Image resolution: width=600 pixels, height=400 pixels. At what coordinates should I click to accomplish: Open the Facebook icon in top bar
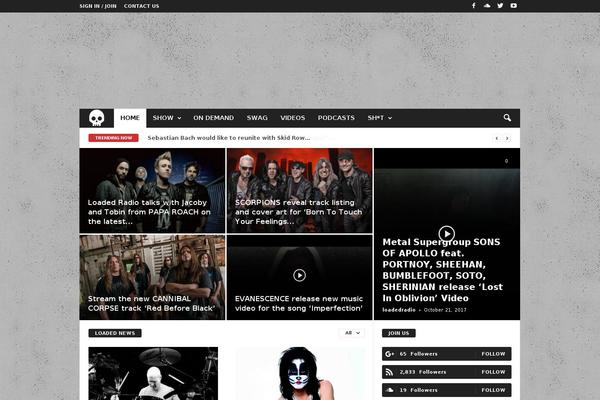click(473, 6)
